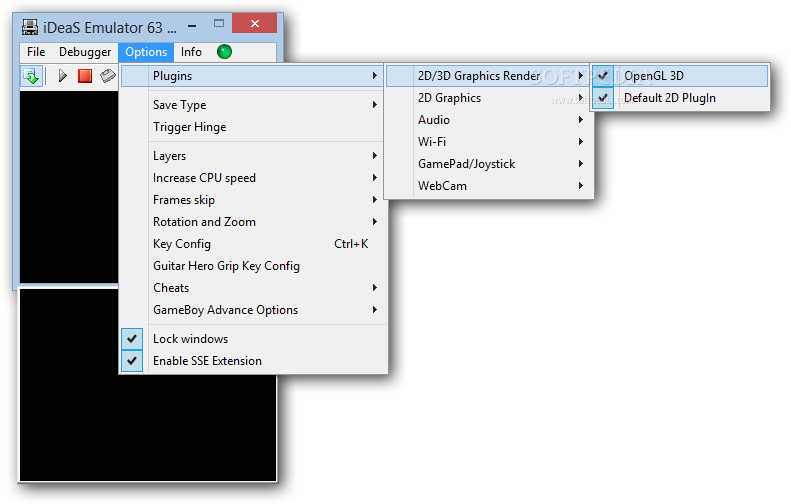
Task: Choose Trigger Hinge option
Action: (x=252, y=127)
